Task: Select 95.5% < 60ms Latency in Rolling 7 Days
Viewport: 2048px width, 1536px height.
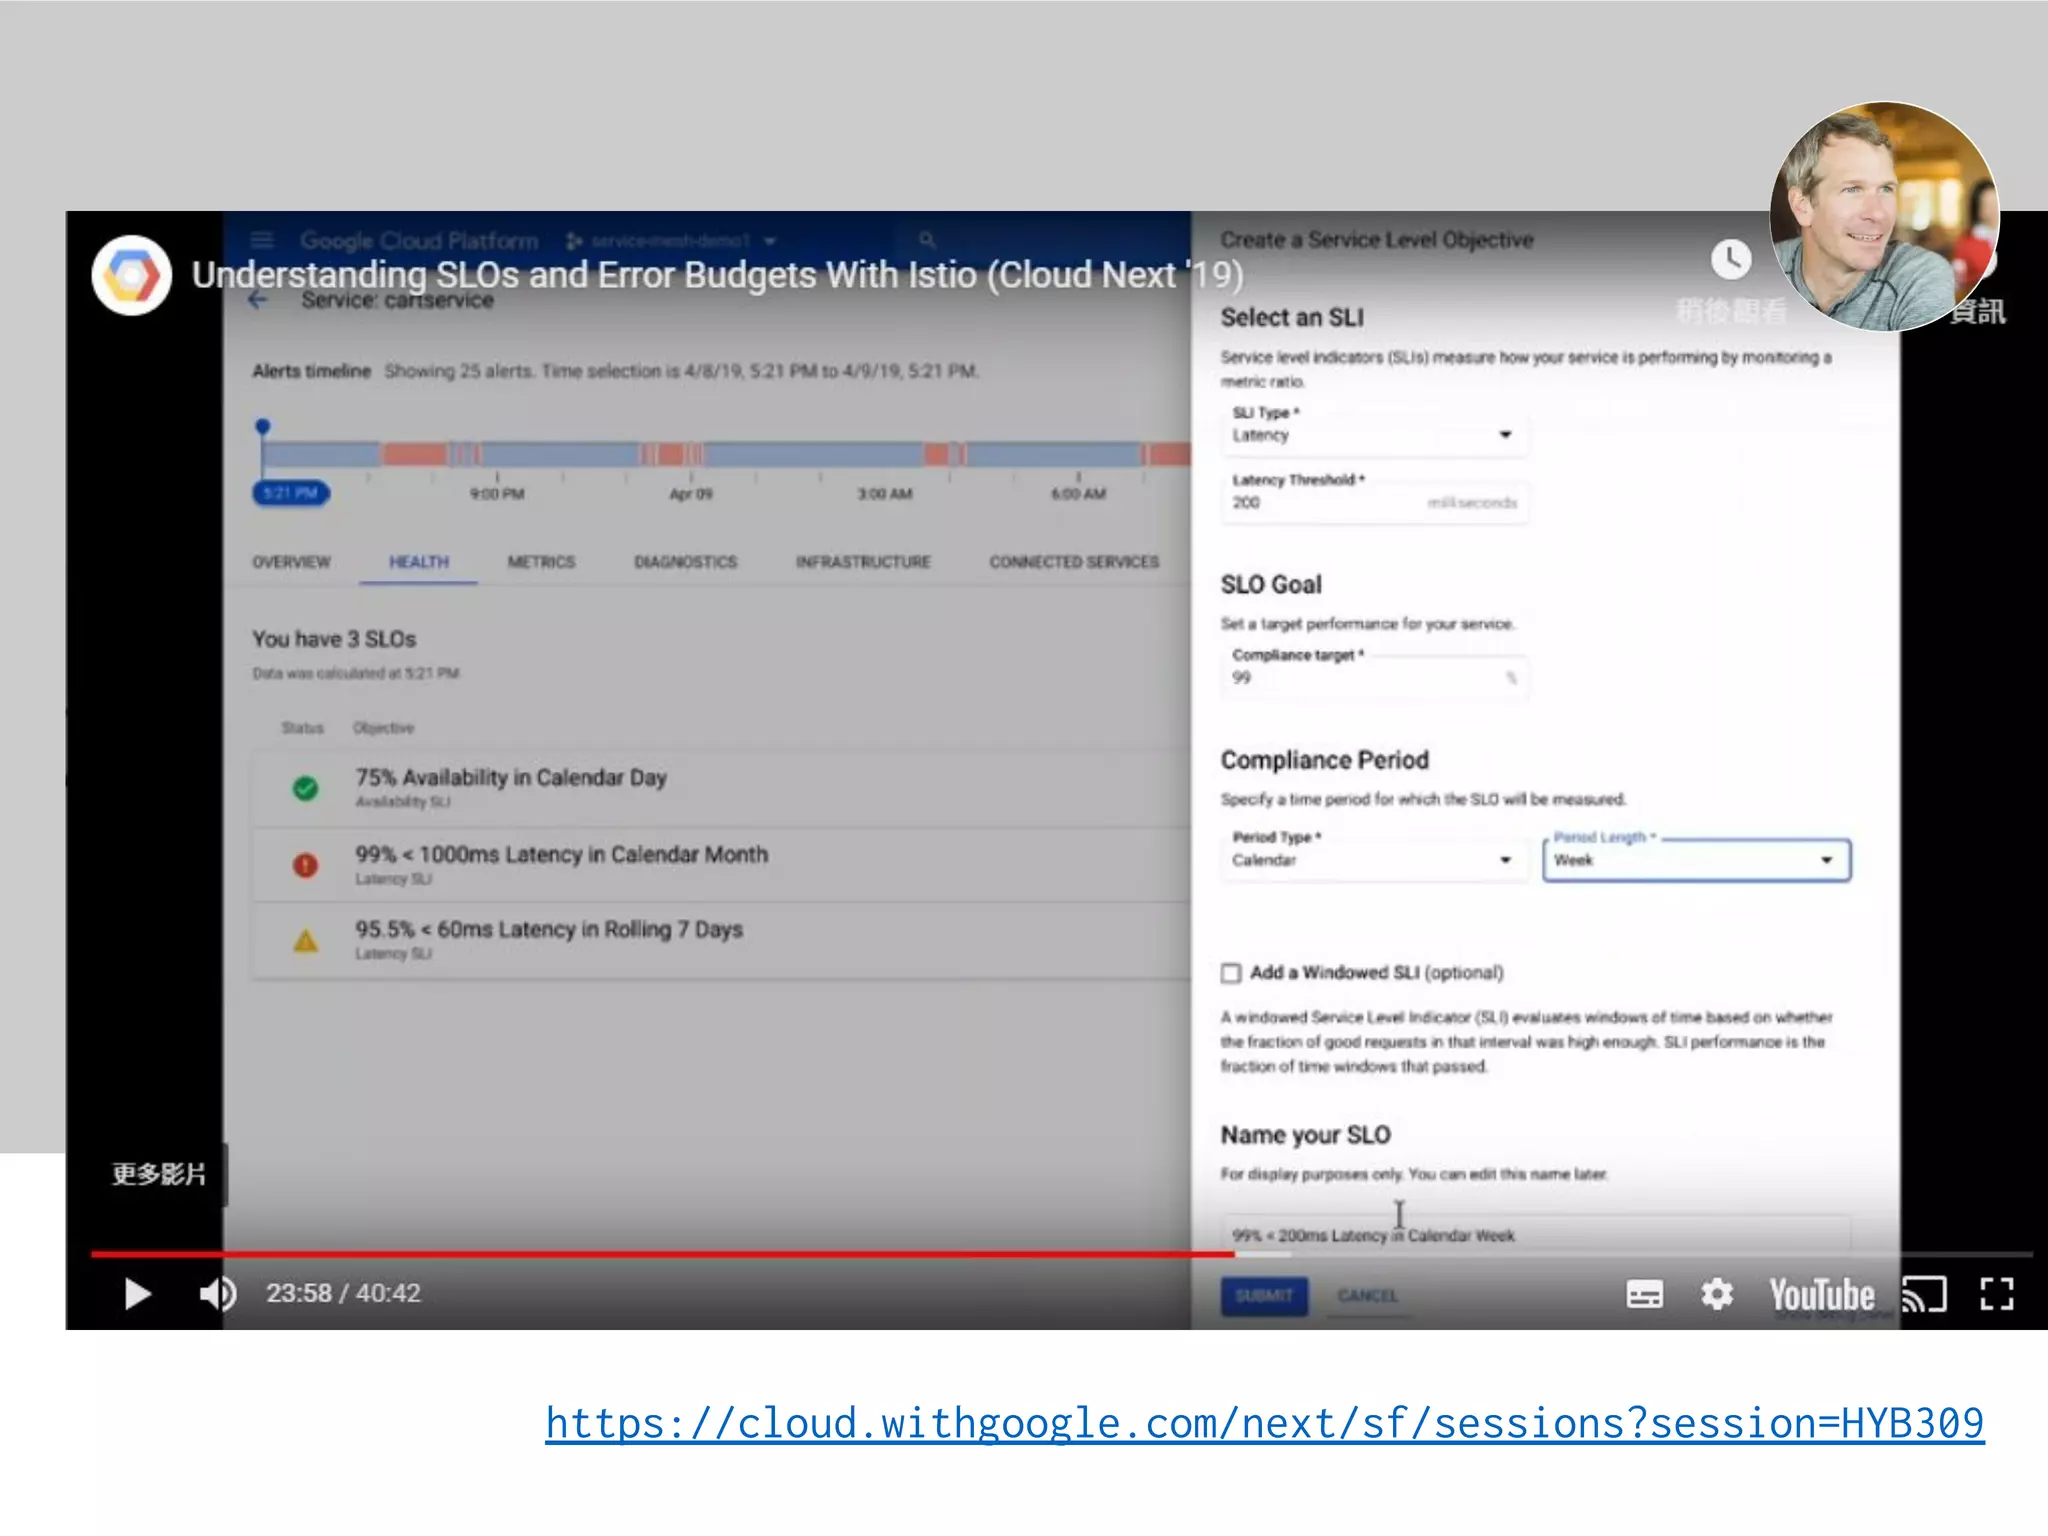Action: pos(720,940)
